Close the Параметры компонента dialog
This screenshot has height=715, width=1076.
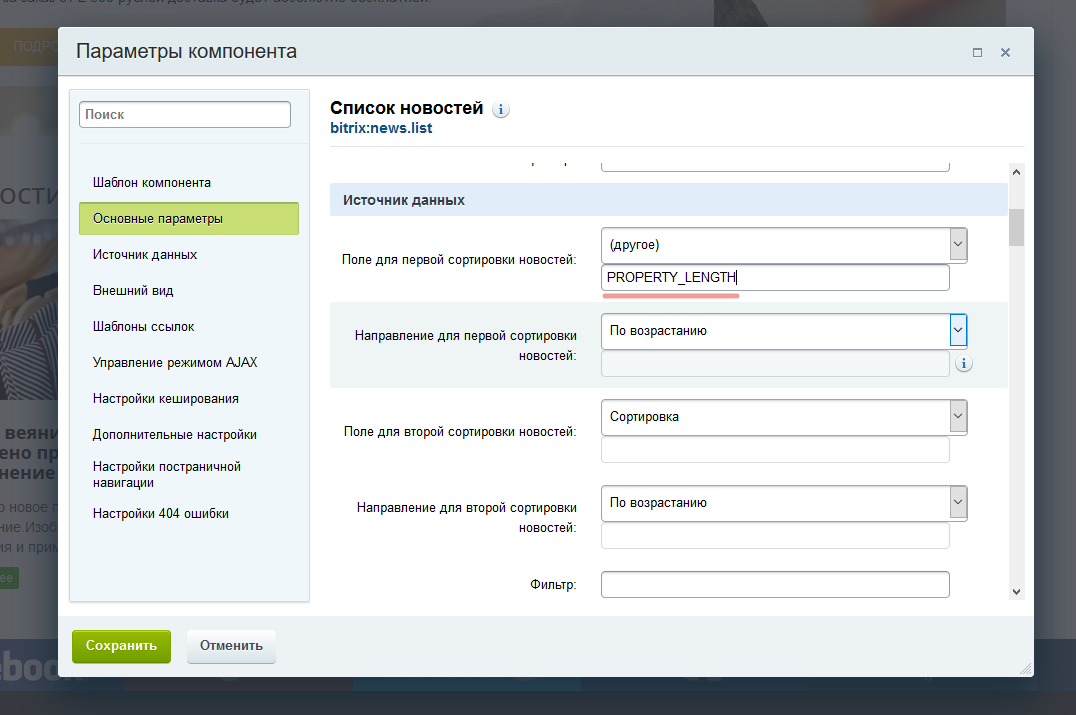(x=1005, y=52)
